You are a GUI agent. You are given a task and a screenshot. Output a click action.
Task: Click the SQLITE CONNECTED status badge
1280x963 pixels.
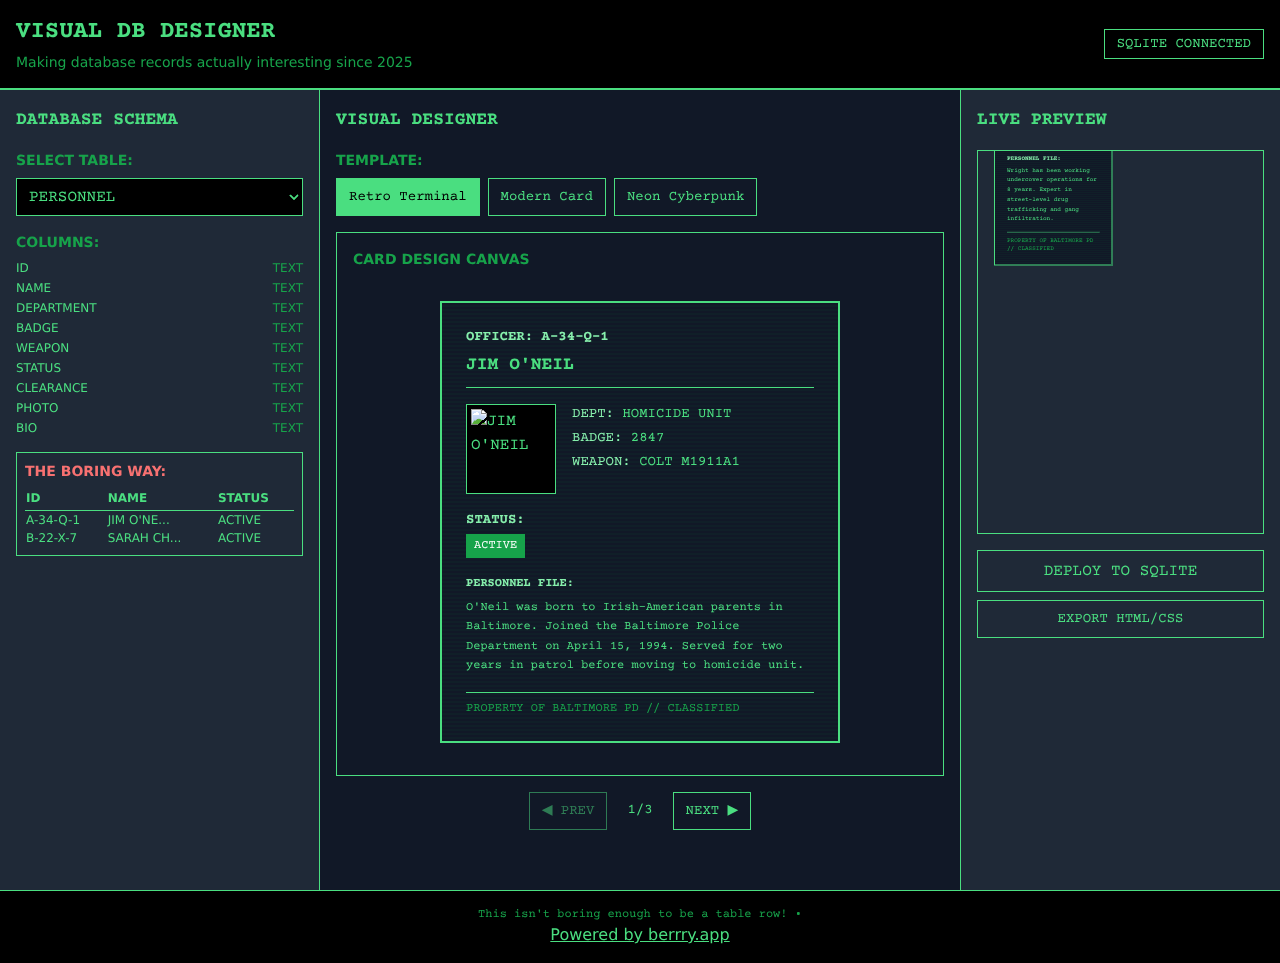tap(1183, 43)
